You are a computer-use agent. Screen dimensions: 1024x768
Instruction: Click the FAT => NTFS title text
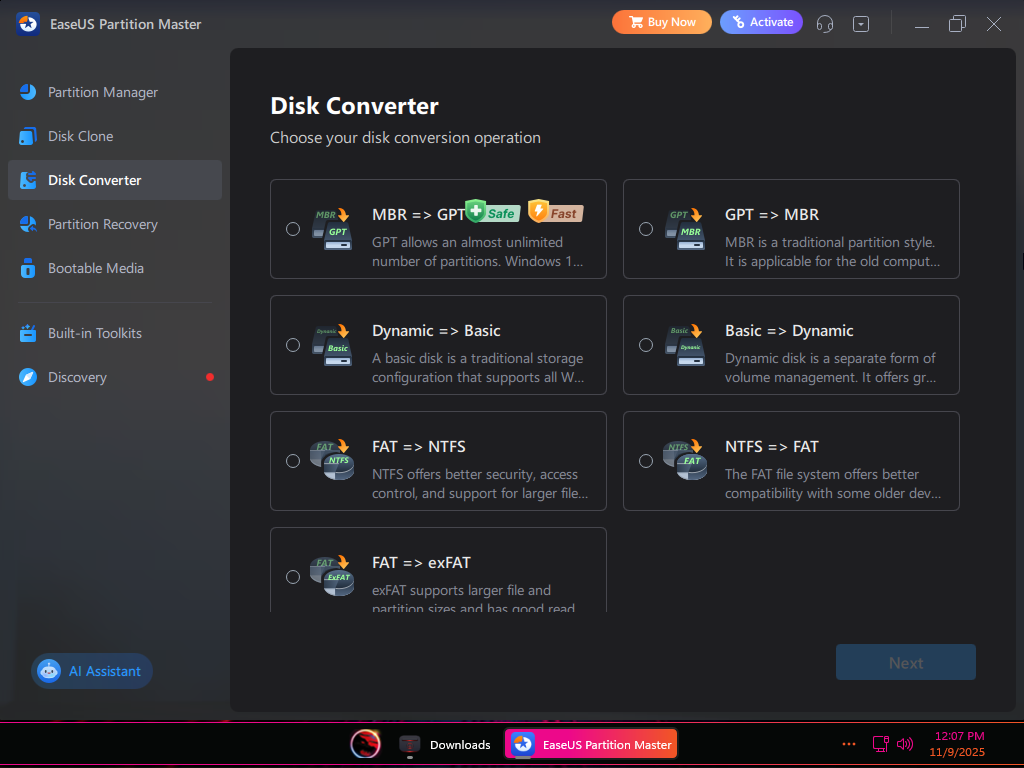[419, 447]
